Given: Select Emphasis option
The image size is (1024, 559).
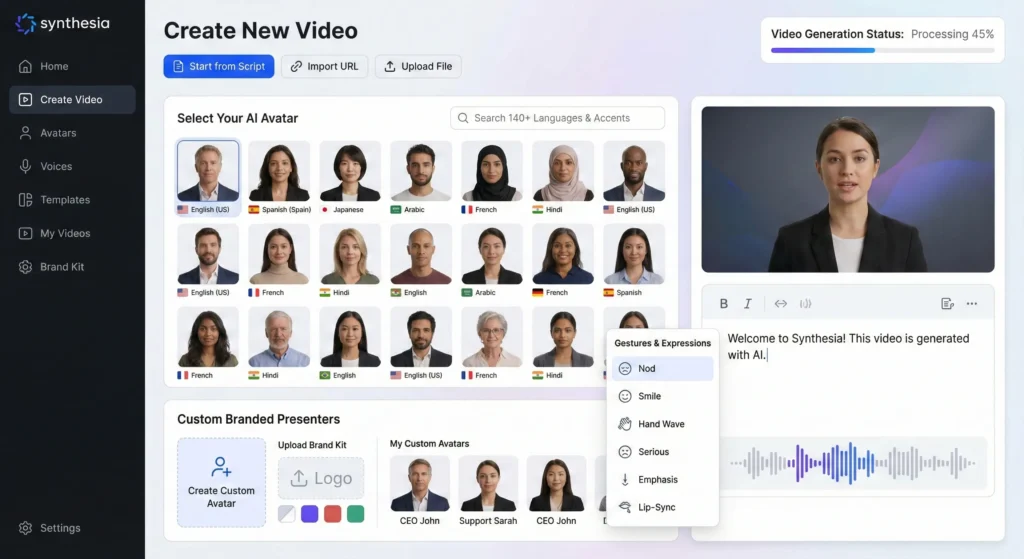Looking at the screenshot, I should 662,479.
